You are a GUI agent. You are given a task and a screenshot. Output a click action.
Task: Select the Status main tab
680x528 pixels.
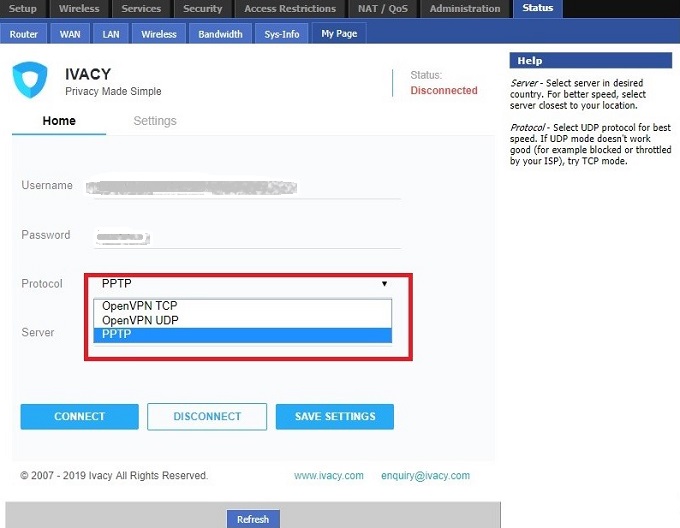click(x=538, y=8)
